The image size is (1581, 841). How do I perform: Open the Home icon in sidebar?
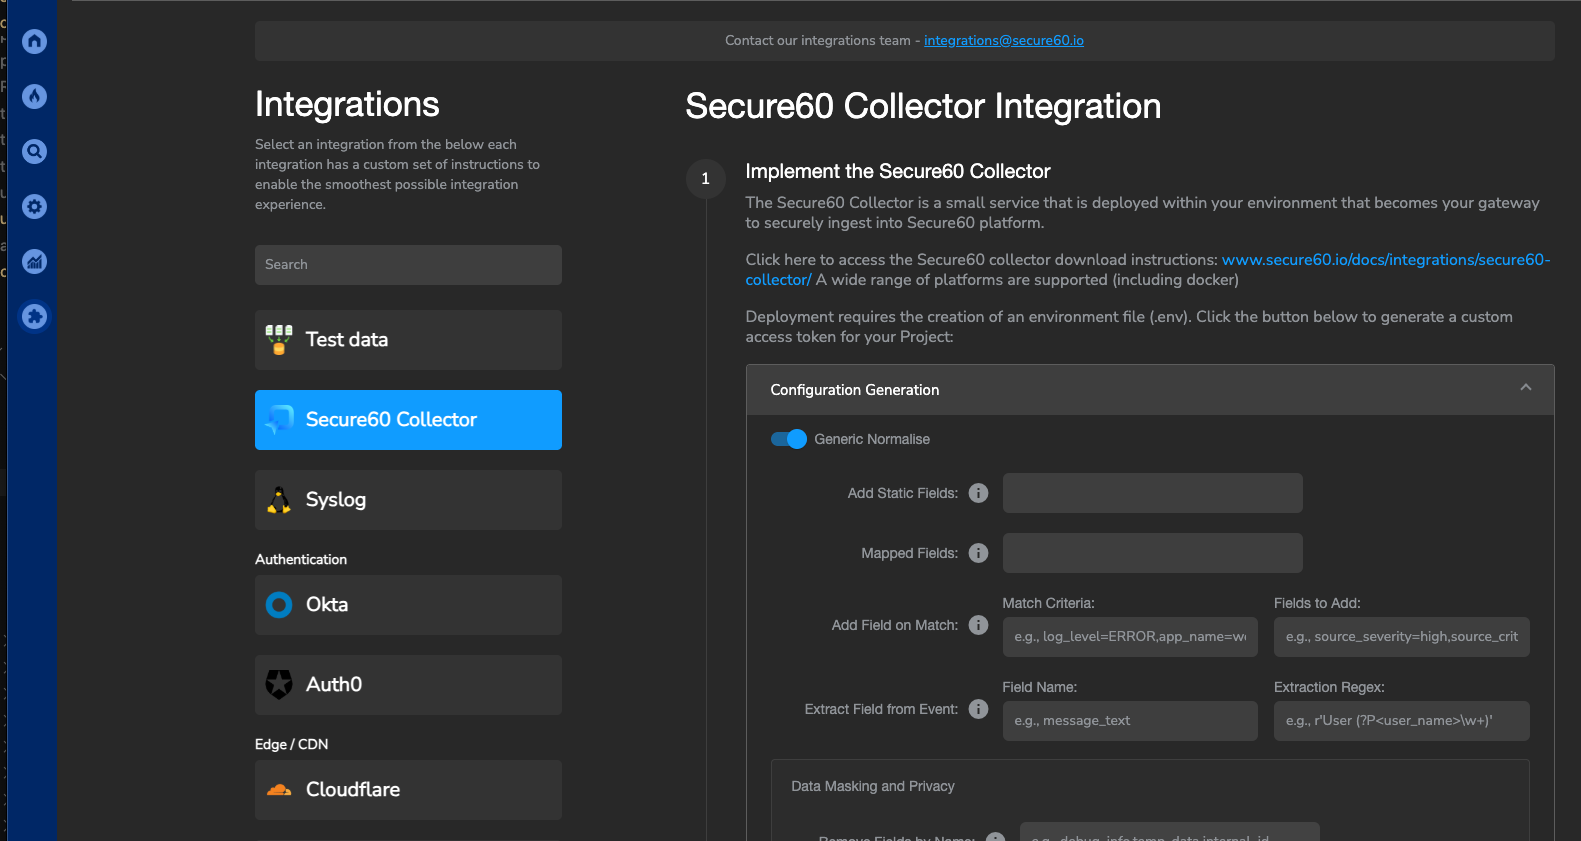pyautogui.click(x=35, y=41)
